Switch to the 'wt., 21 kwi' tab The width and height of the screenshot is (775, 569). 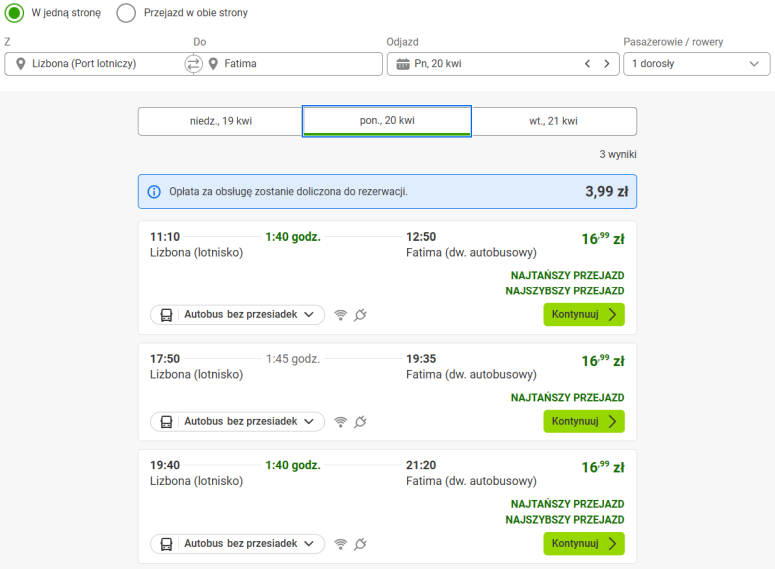click(x=554, y=121)
